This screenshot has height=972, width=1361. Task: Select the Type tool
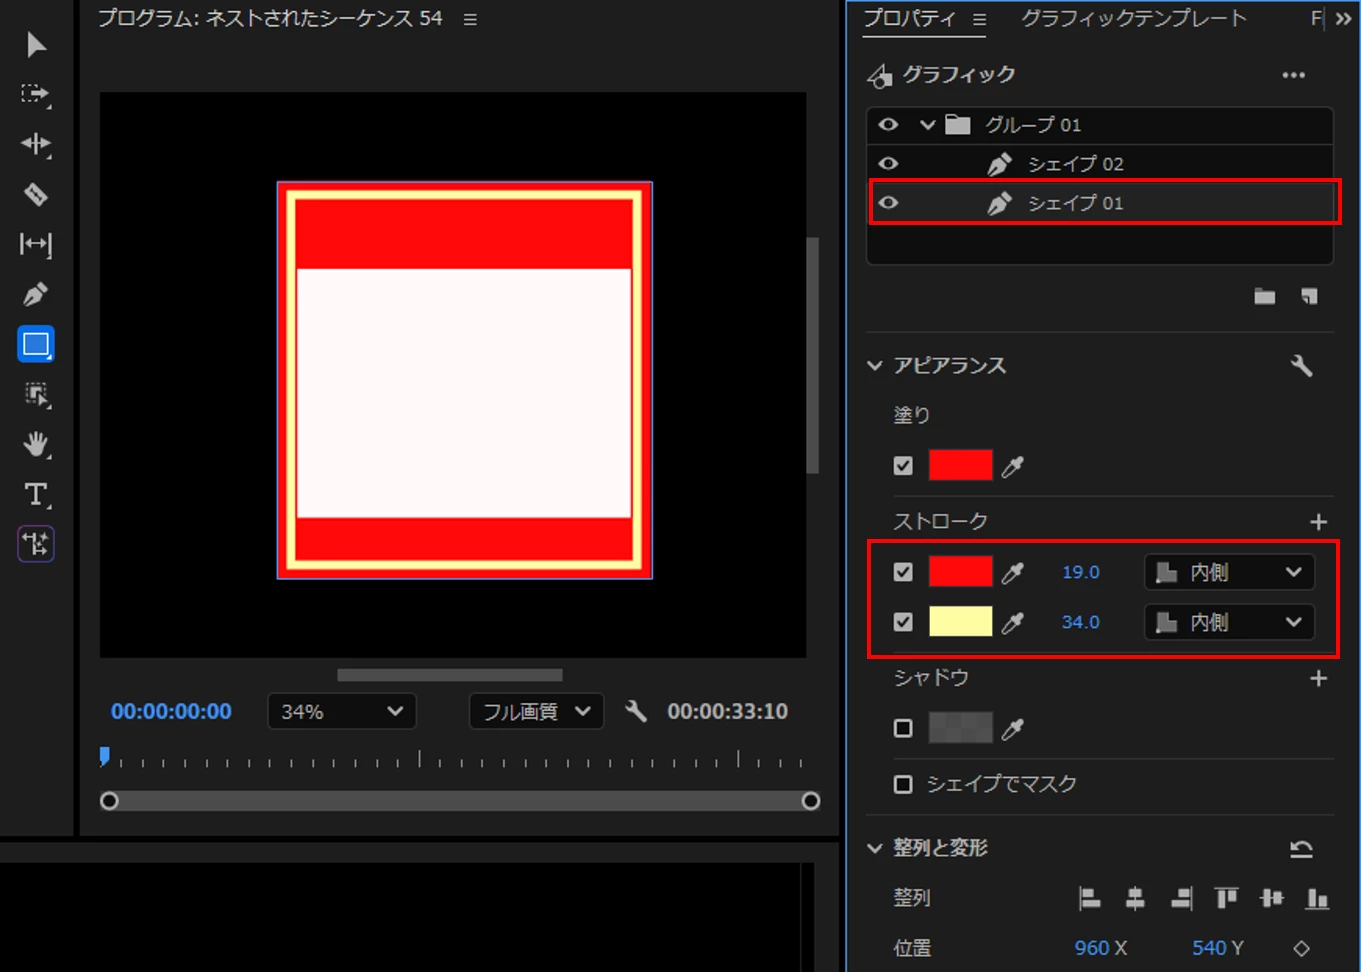(36, 494)
